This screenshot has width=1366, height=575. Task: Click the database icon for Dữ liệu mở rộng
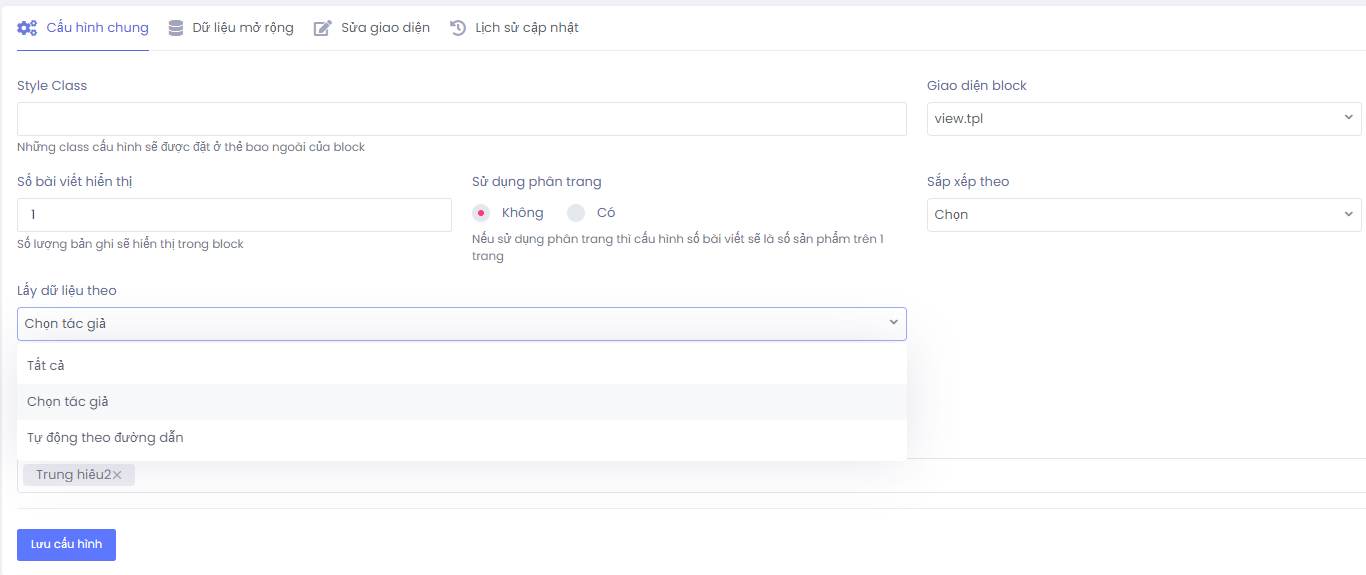(176, 28)
